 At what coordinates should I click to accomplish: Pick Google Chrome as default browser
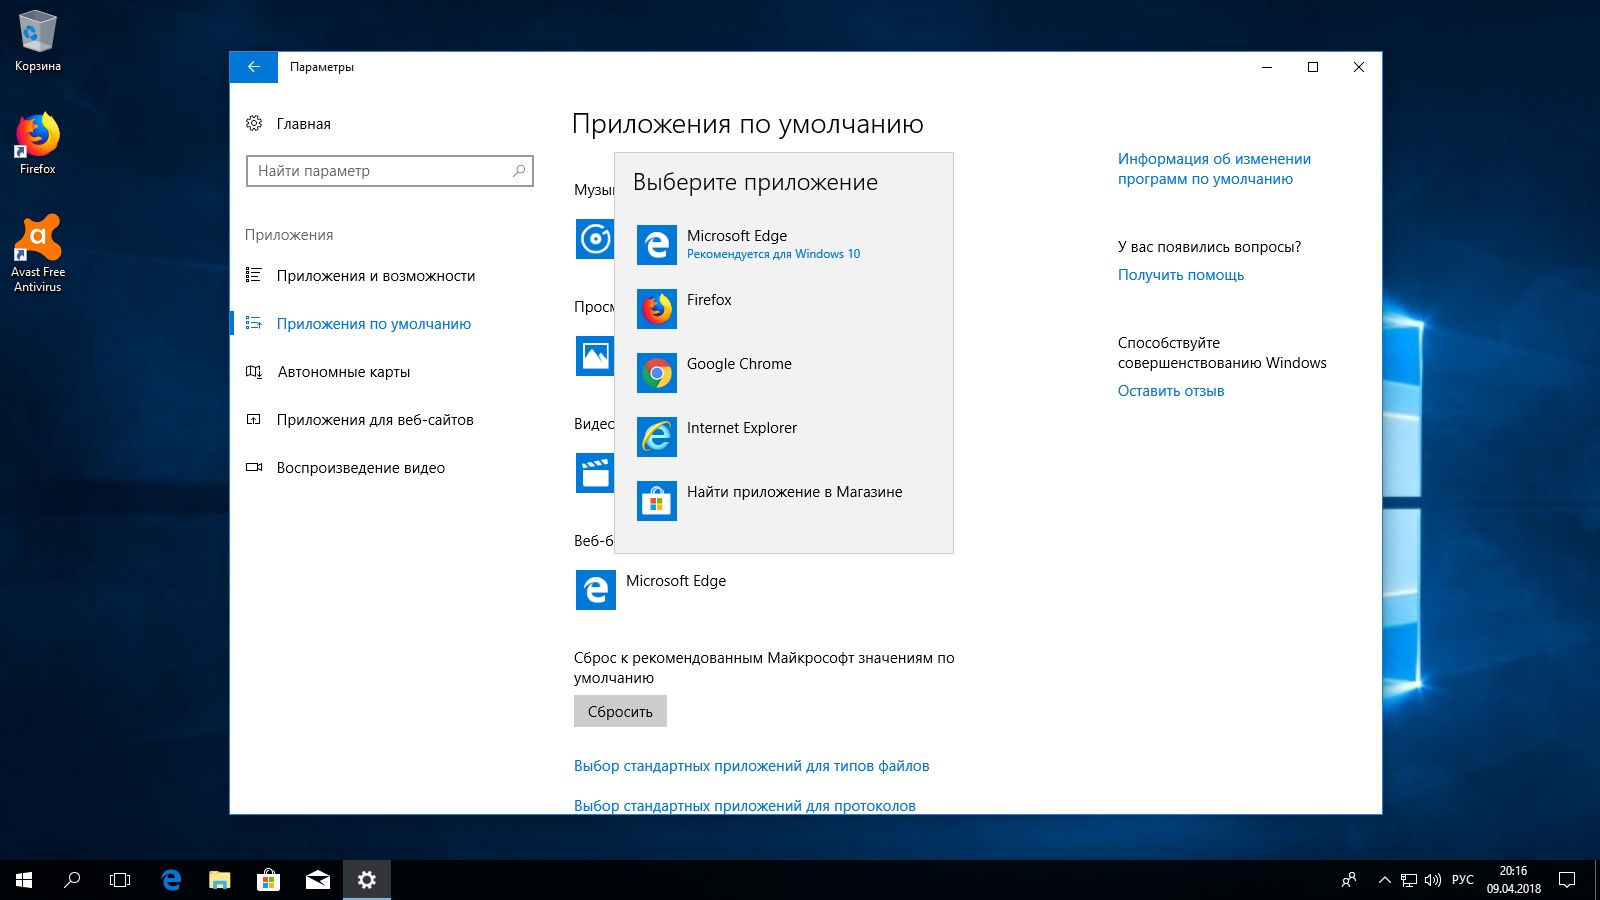[x=783, y=373]
